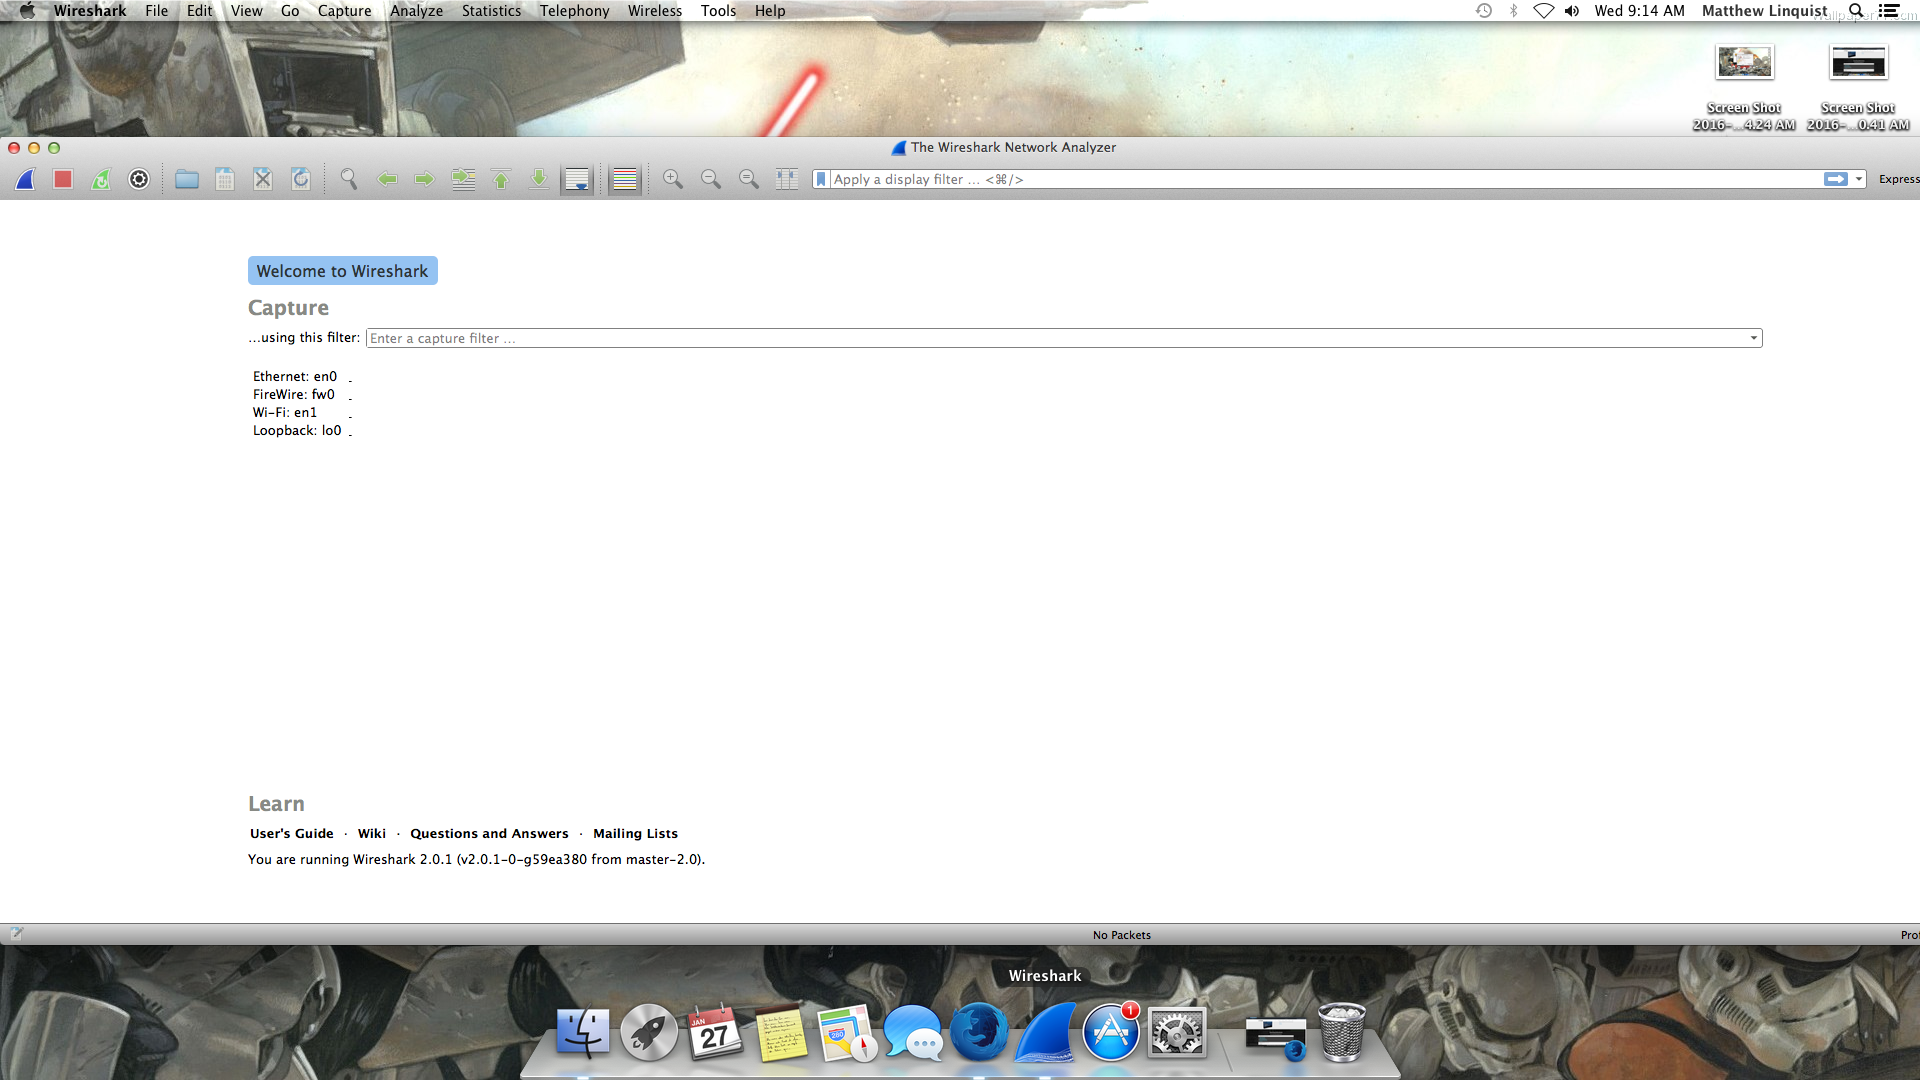Viewport: 1920px width, 1080px height.
Task: Toggle packet list colorization
Action: coord(624,179)
